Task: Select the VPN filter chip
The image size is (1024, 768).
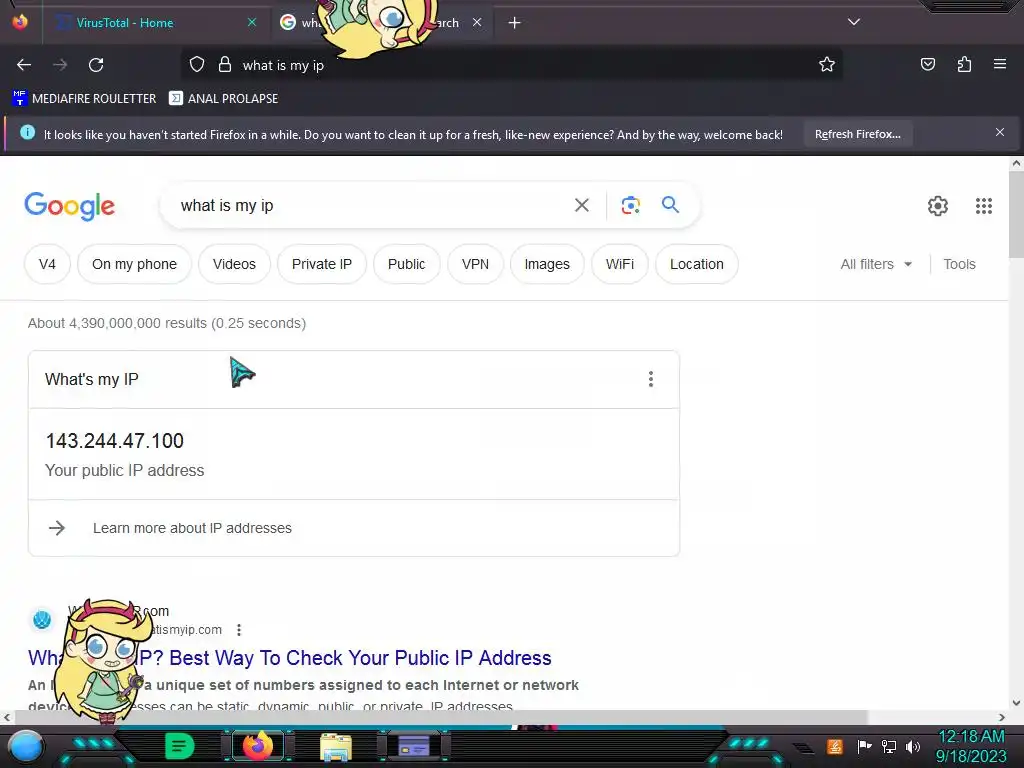Action: click(x=475, y=264)
